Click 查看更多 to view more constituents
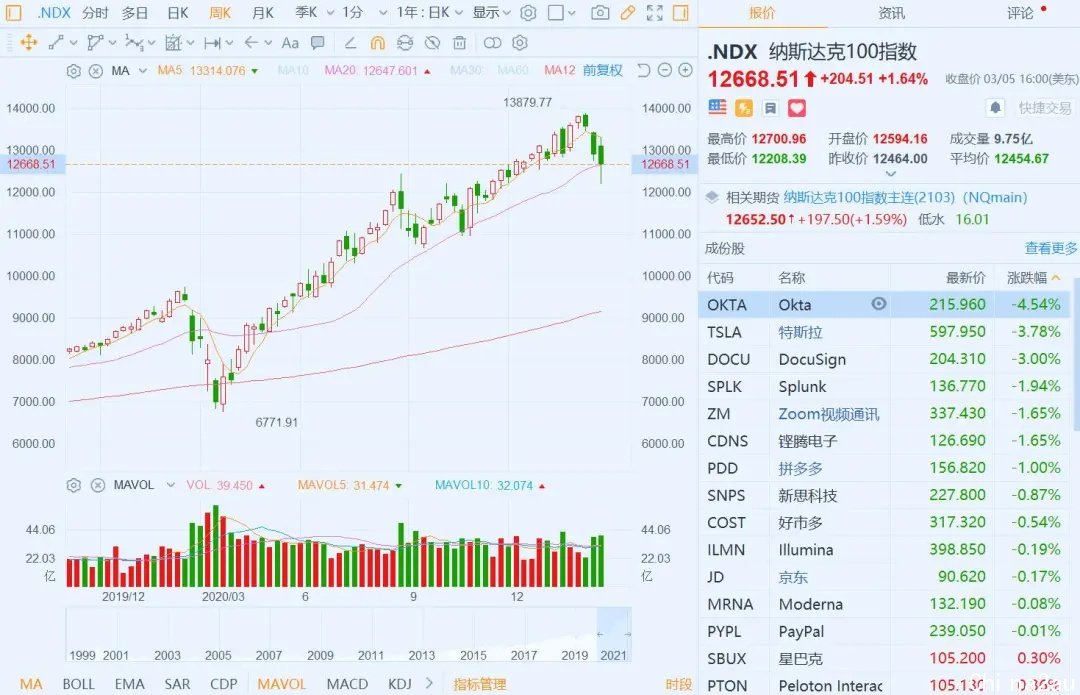 click(x=1050, y=248)
